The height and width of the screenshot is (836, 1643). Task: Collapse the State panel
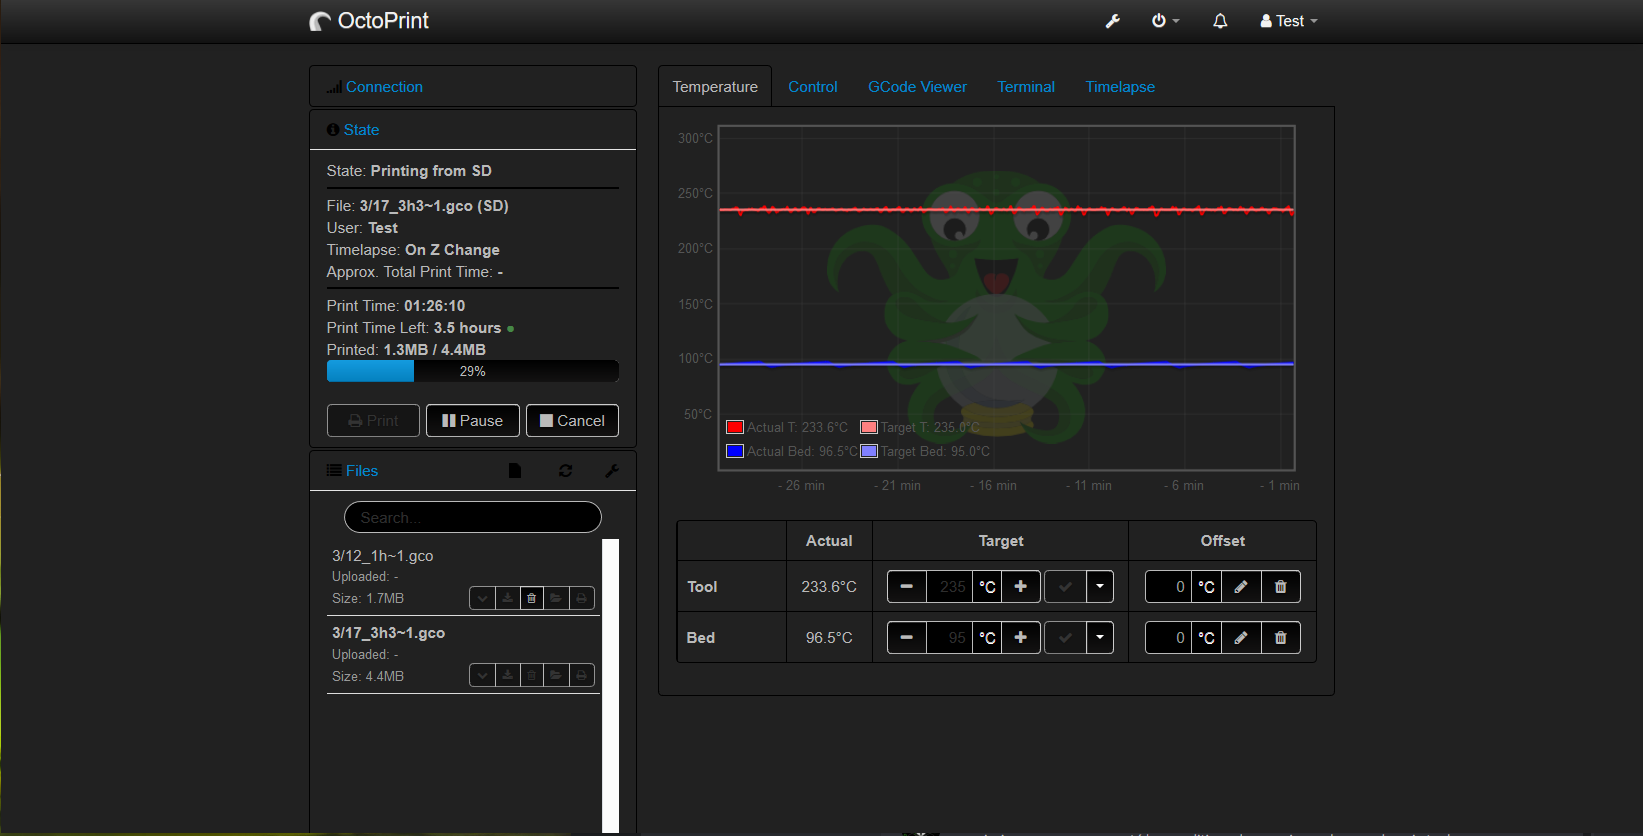click(361, 130)
